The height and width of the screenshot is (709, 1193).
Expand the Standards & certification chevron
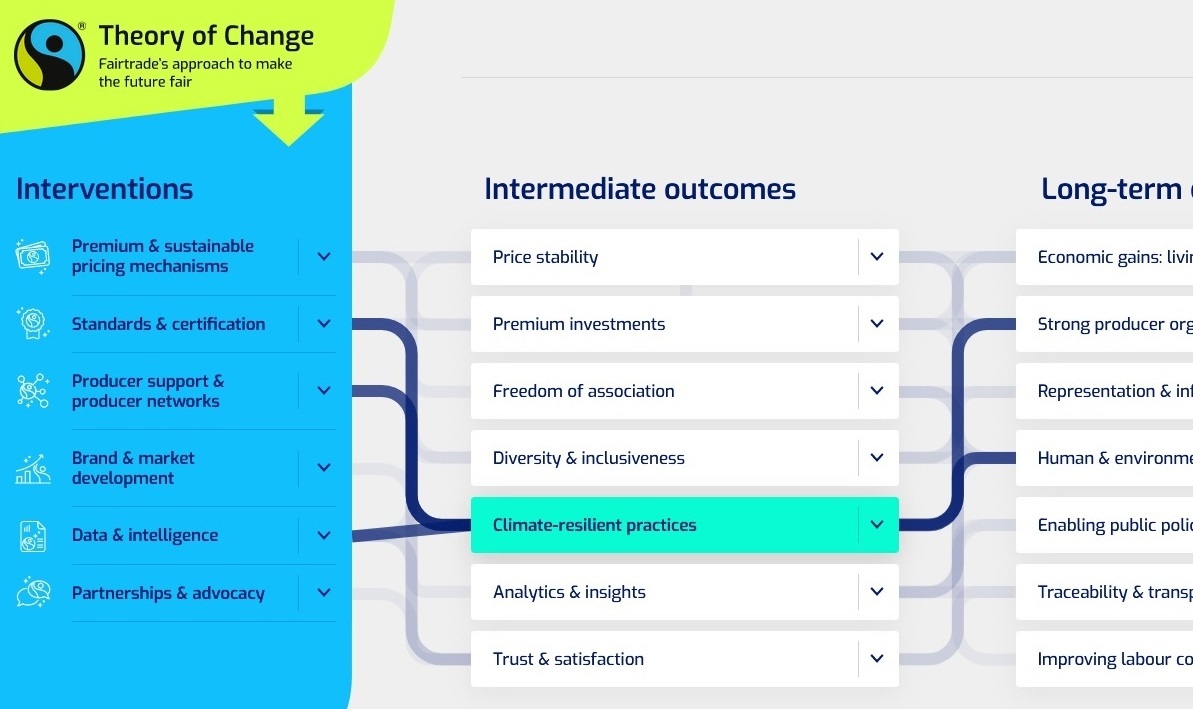(323, 323)
